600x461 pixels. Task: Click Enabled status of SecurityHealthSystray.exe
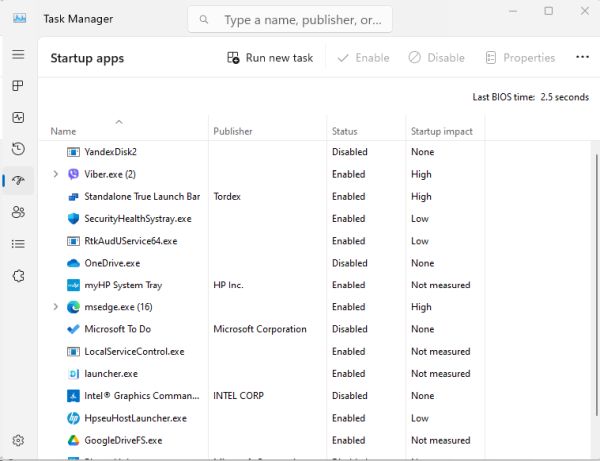[x=349, y=218]
